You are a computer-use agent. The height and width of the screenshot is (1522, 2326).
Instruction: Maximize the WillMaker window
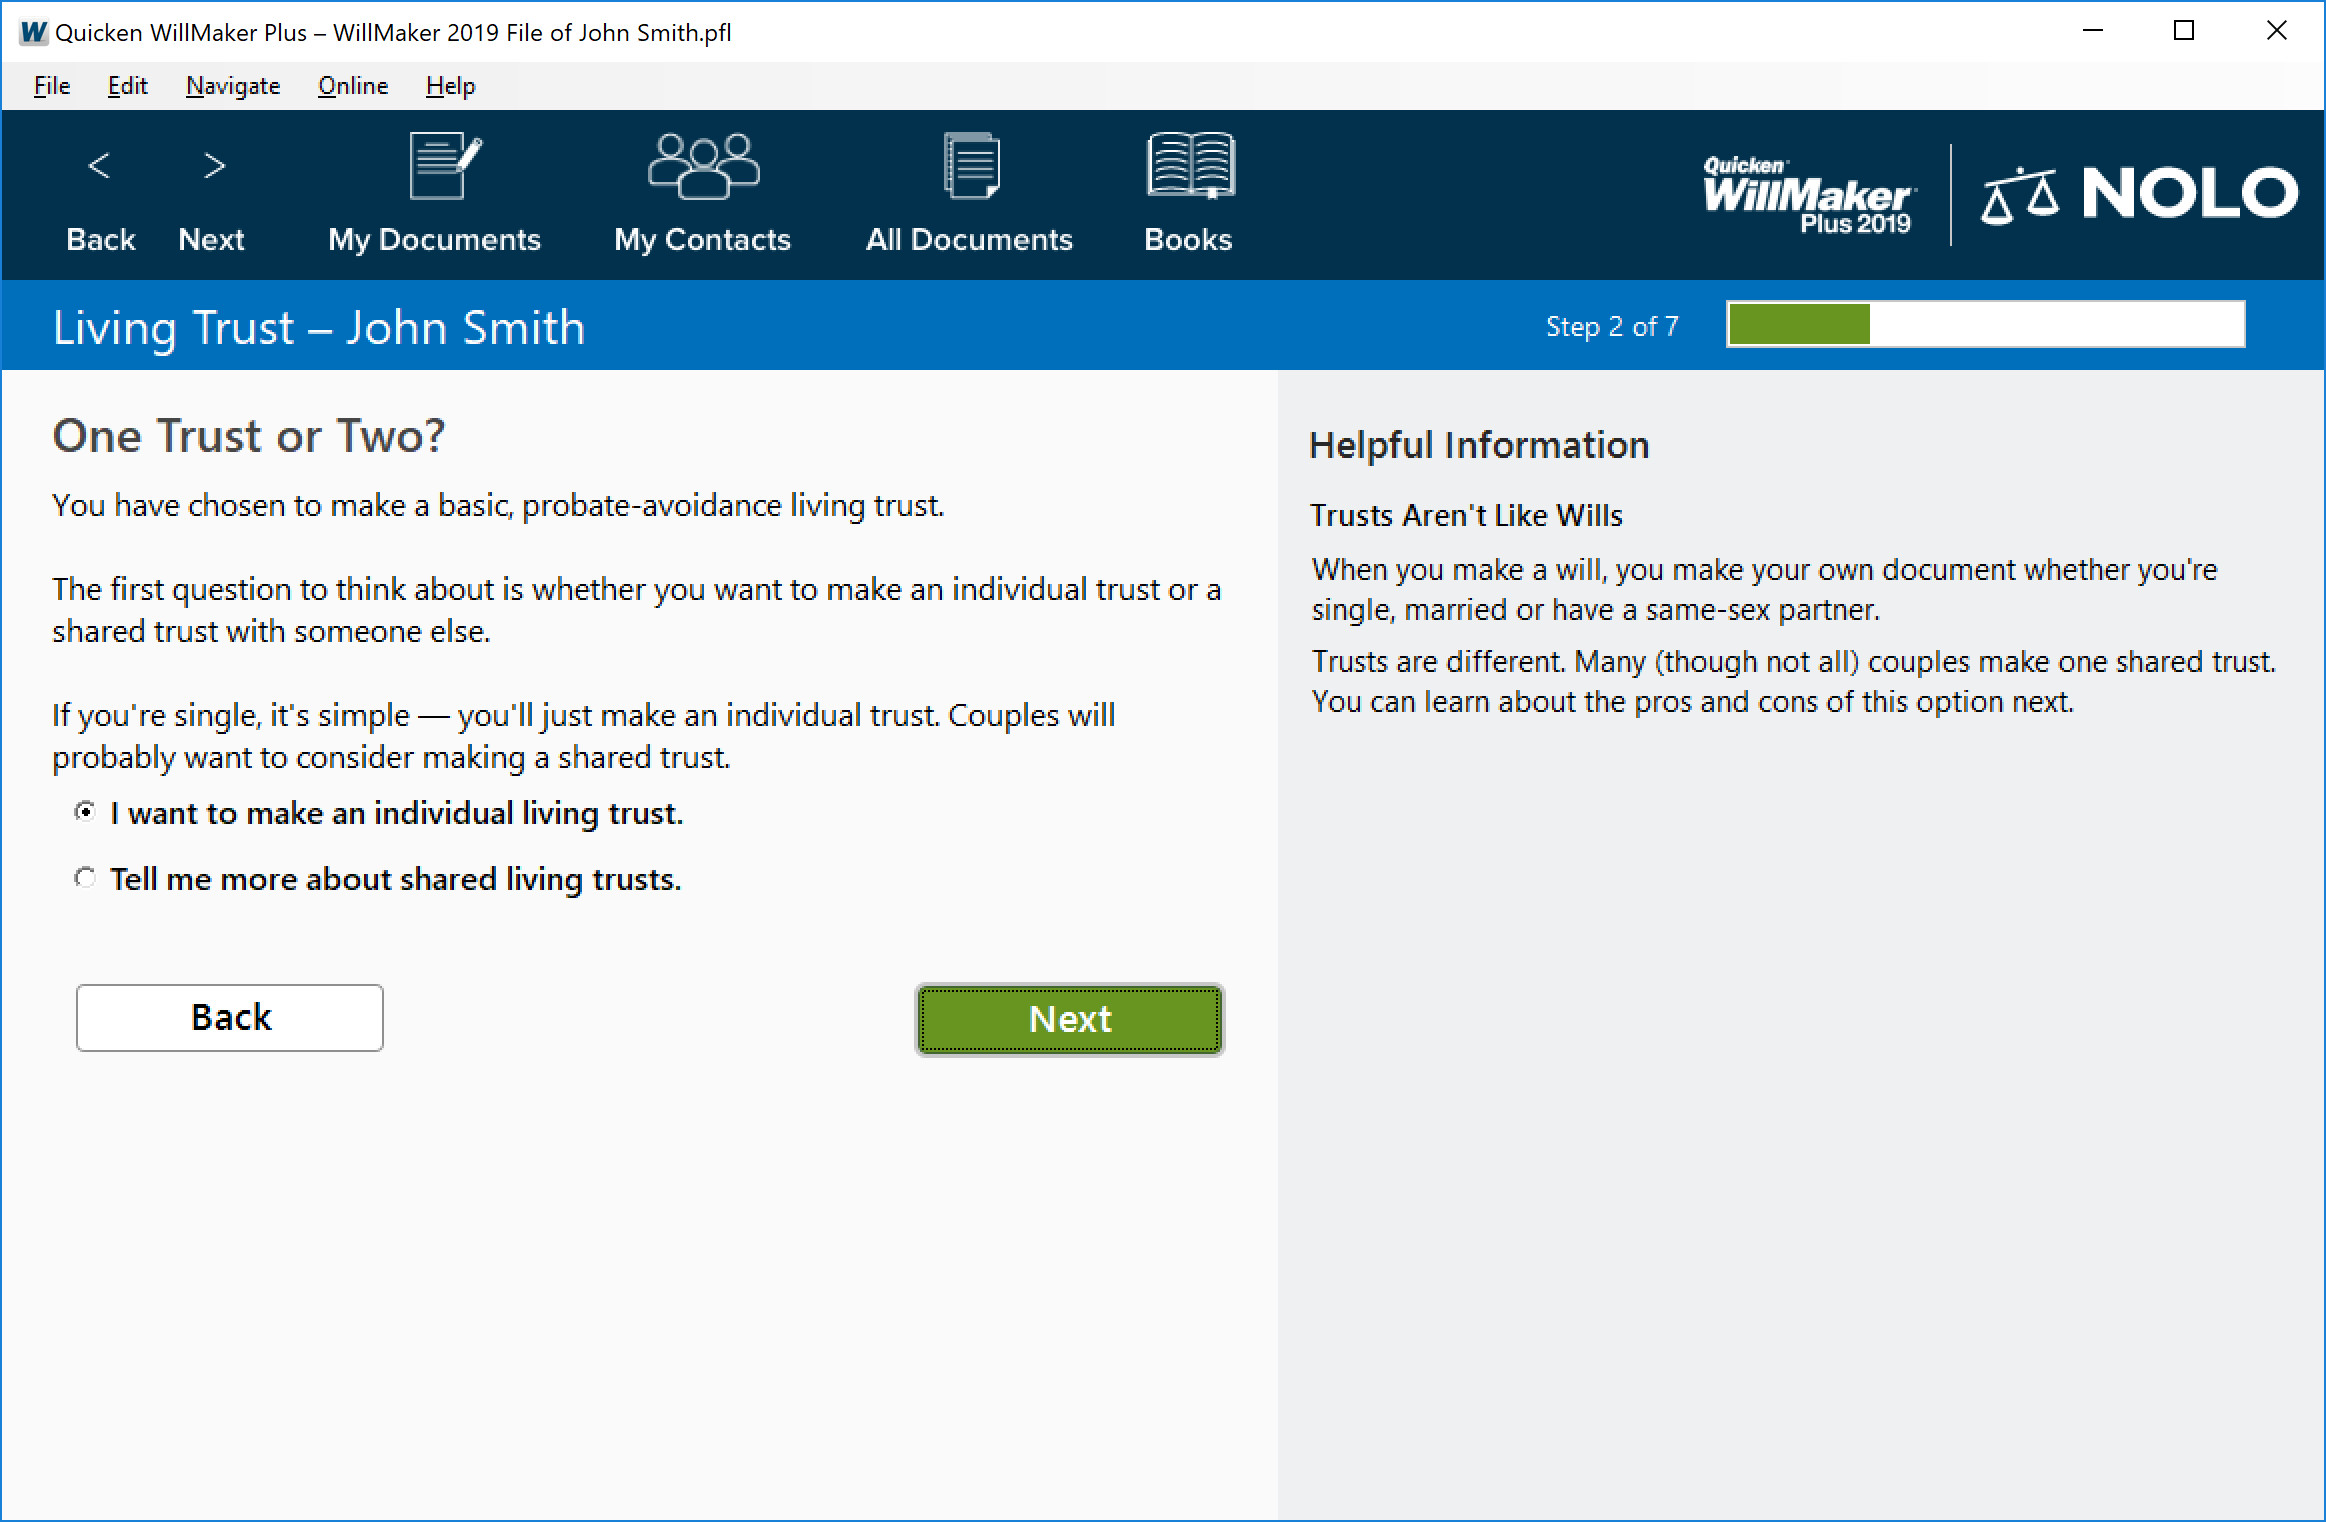click(x=2184, y=31)
